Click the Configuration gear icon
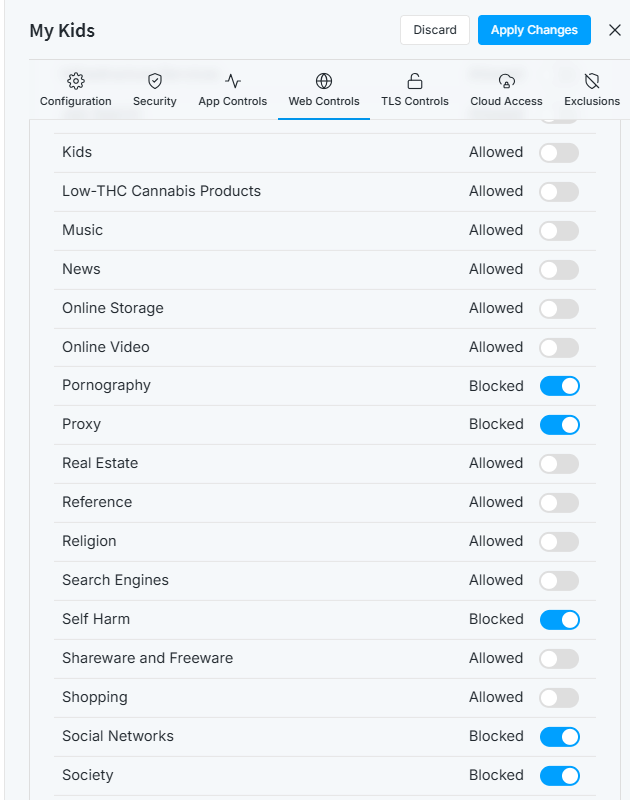The width and height of the screenshot is (630, 800). point(75,81)
